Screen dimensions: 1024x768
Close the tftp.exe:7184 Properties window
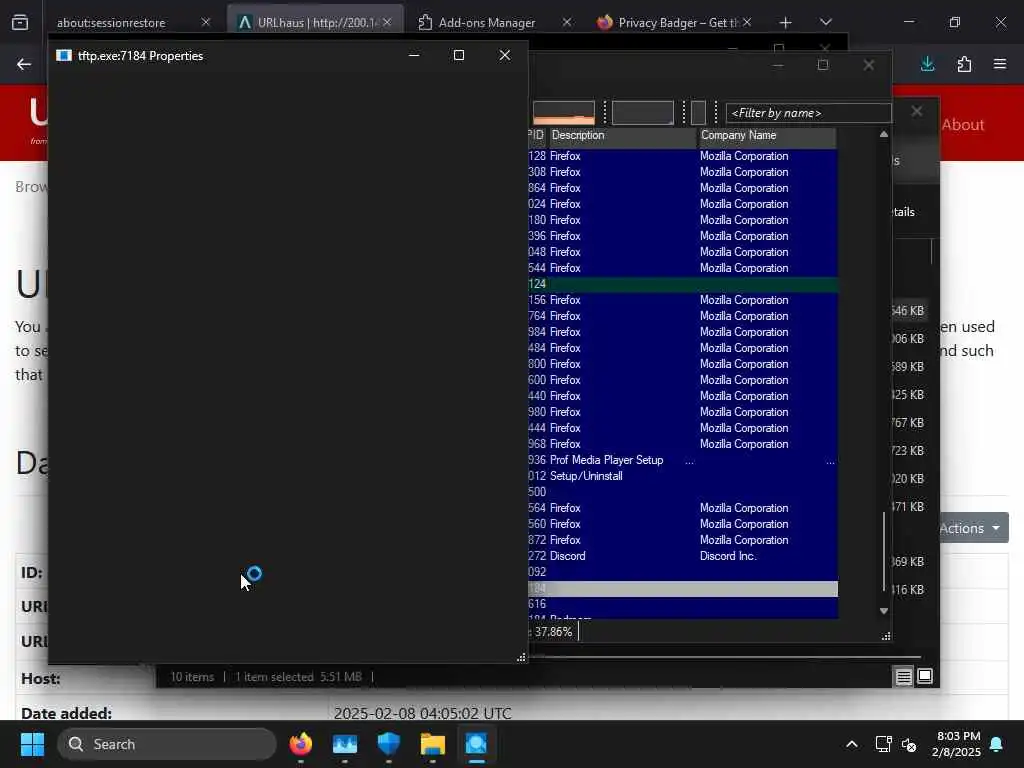(x=505, y=56)
